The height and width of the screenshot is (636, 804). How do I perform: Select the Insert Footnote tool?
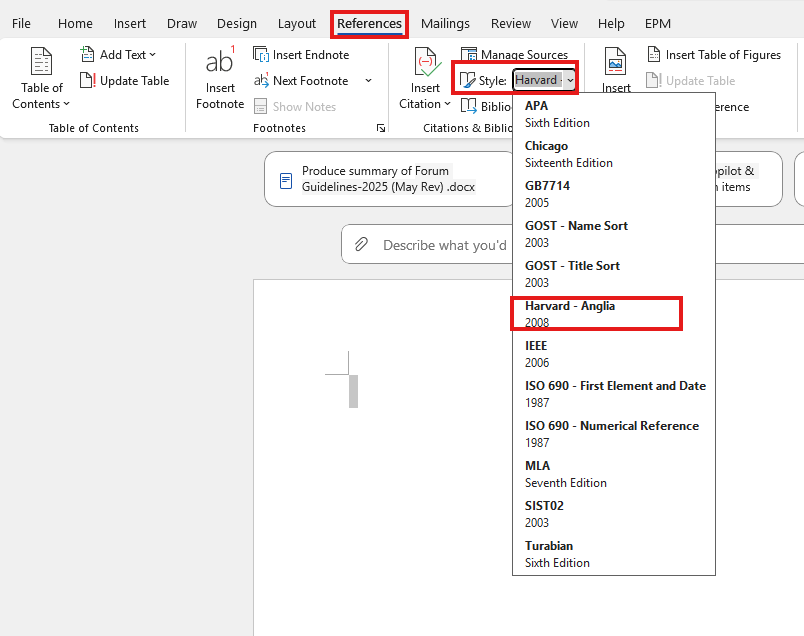(x=219, y=78)
